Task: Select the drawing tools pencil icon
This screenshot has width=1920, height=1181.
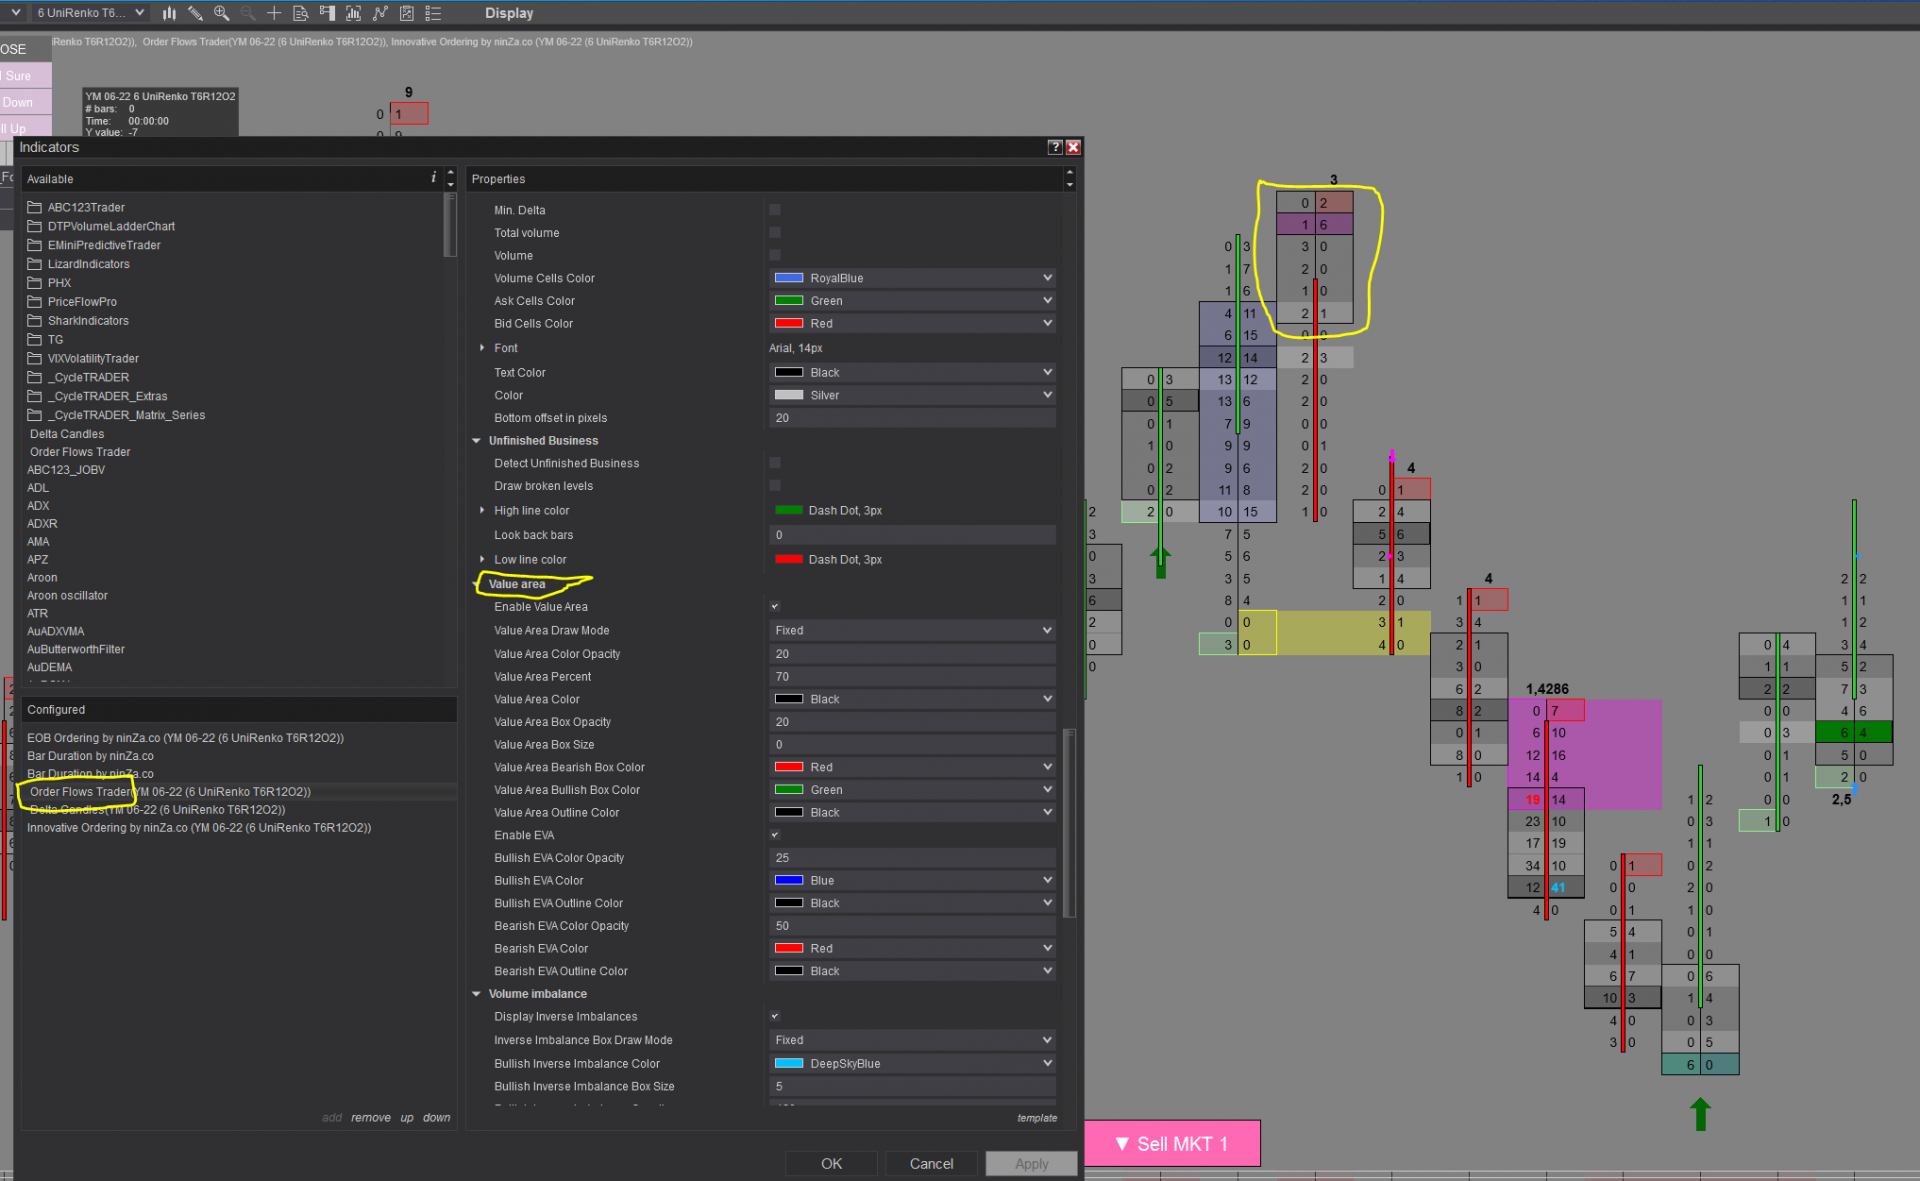Action: pyautogui.click(x=195, y=13)
